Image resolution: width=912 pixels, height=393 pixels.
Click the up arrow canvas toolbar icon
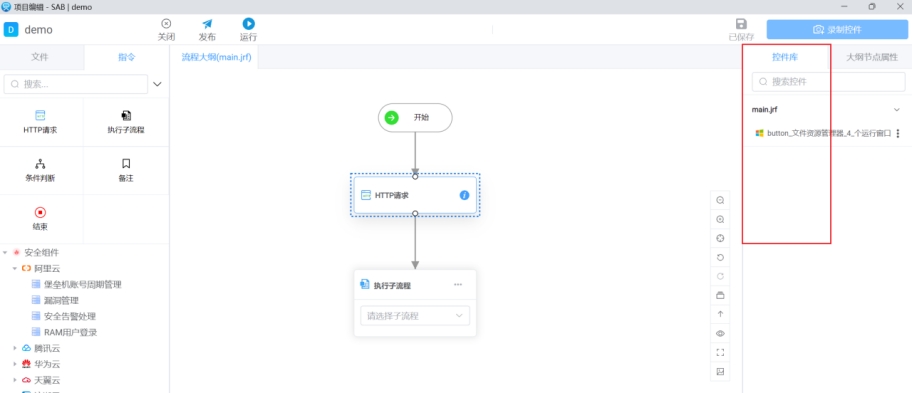720,314
